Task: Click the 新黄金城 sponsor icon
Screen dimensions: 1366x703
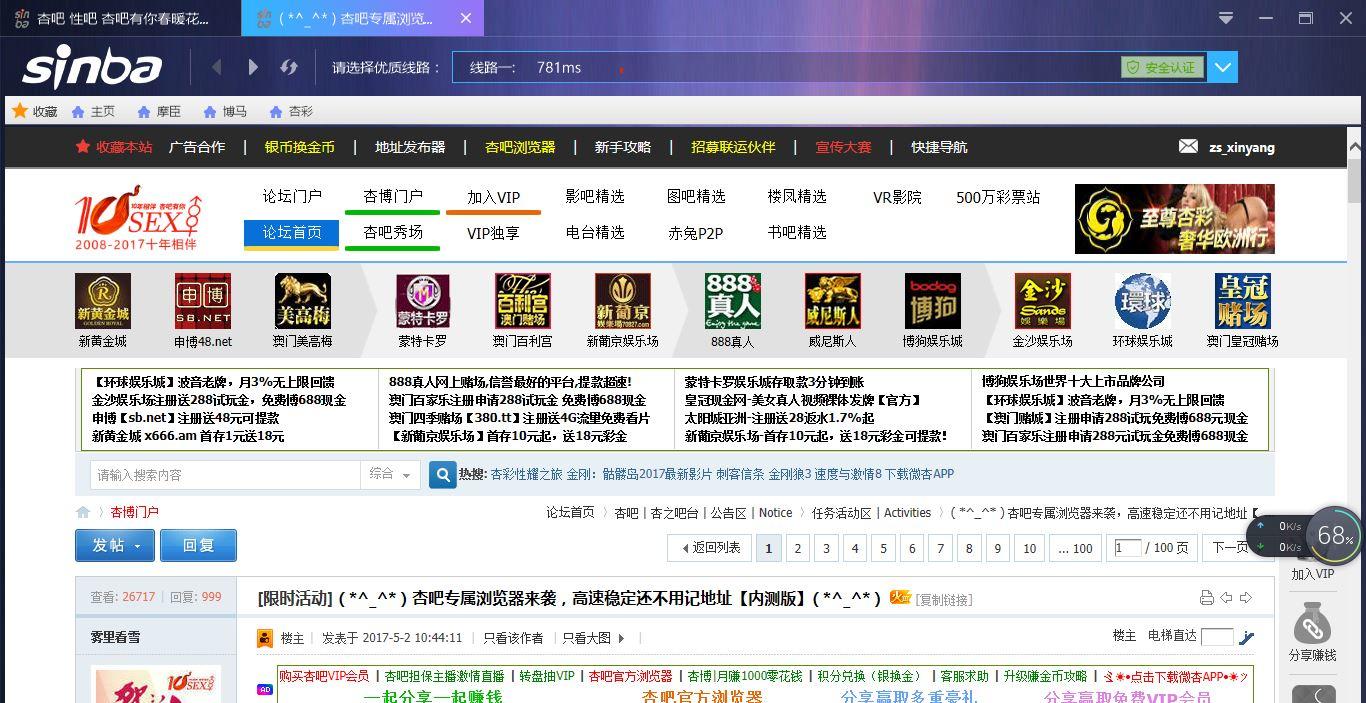Action: [x=103, y=301]
